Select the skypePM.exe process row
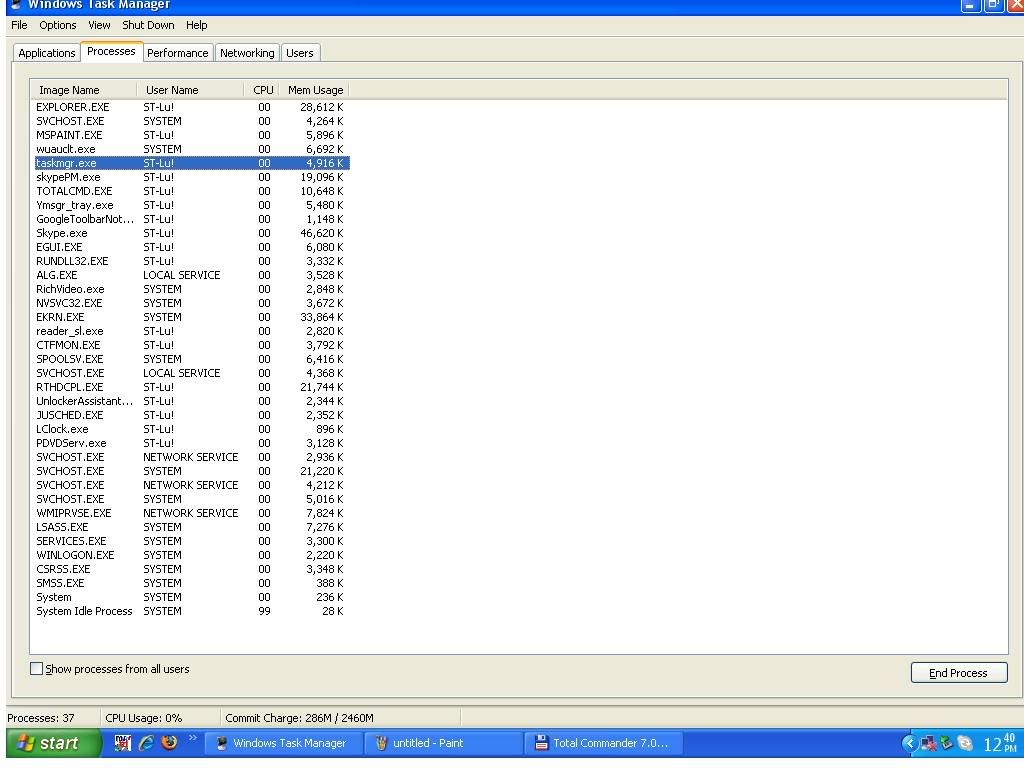The width and height of the screenshot is (1024, 768). 192,177
